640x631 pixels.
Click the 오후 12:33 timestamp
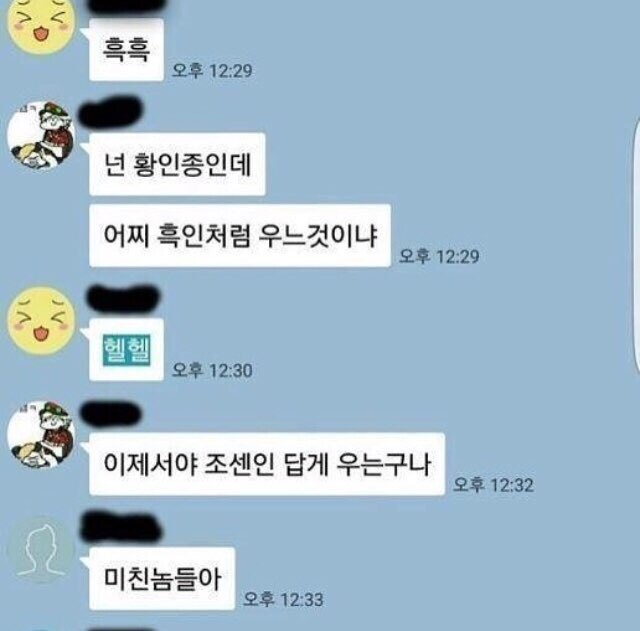(x=283, y=599)
